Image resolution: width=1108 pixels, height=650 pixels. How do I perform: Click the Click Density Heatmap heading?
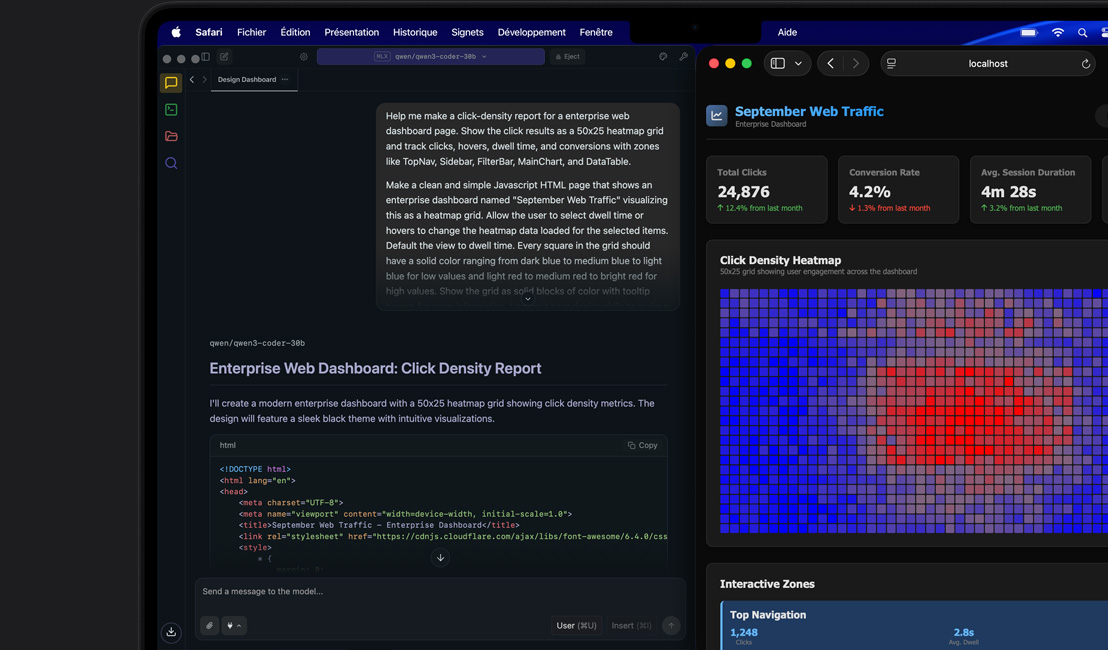coord(780,260)
